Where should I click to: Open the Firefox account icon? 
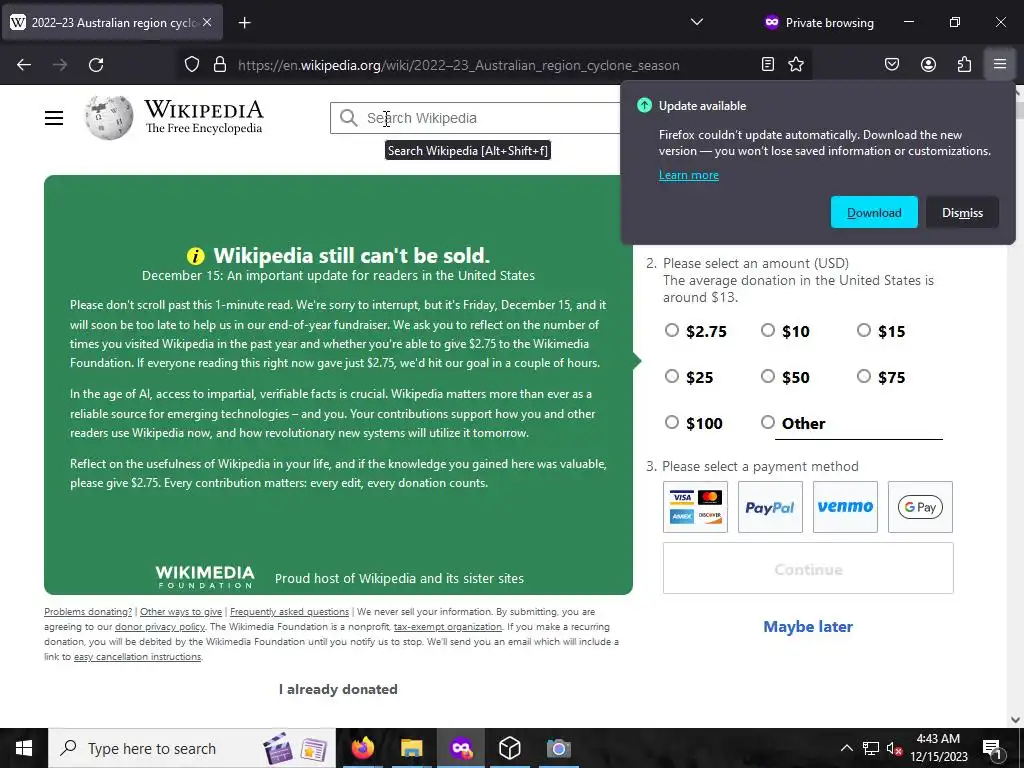928,65
